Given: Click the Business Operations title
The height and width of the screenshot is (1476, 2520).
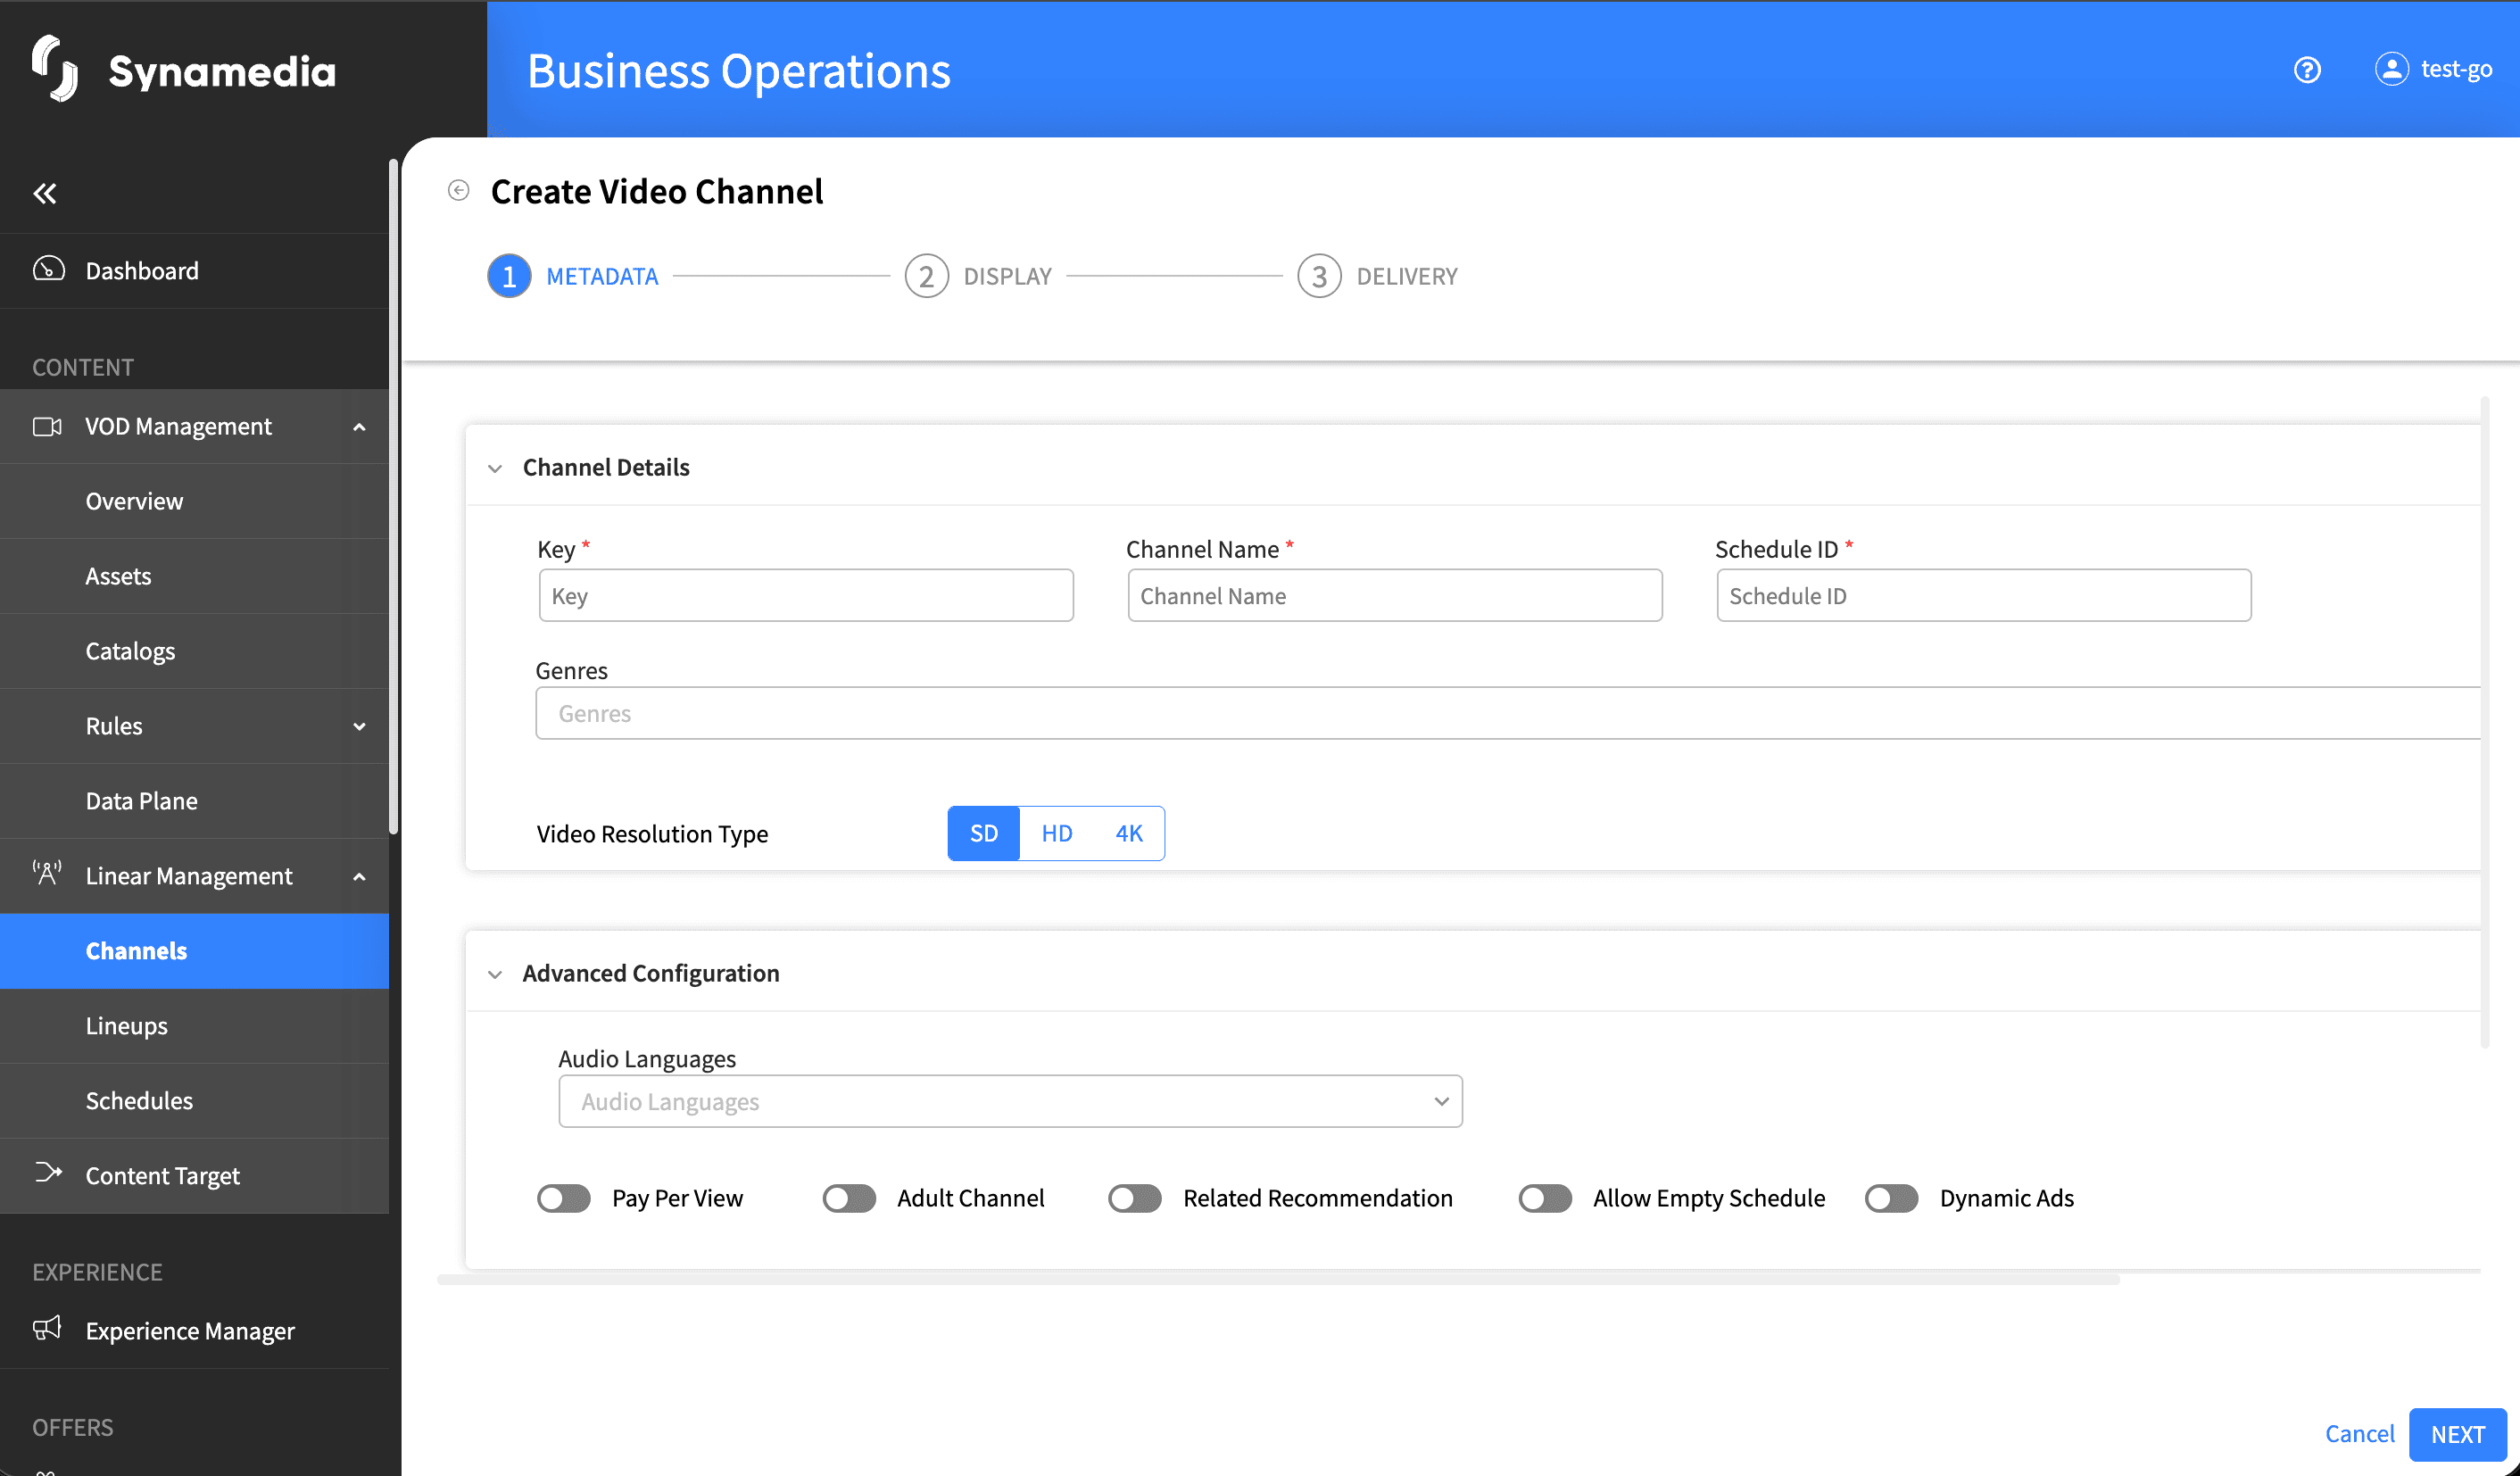Looking at the screenshot, I should 738,71.
